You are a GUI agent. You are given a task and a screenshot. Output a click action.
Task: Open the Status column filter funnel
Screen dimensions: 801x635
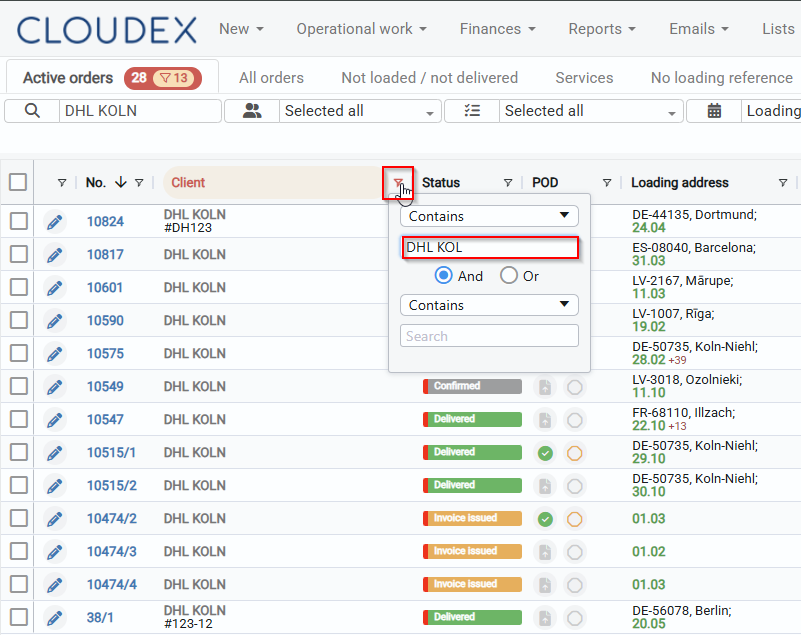pyautogui.click(x=508, y=183)
